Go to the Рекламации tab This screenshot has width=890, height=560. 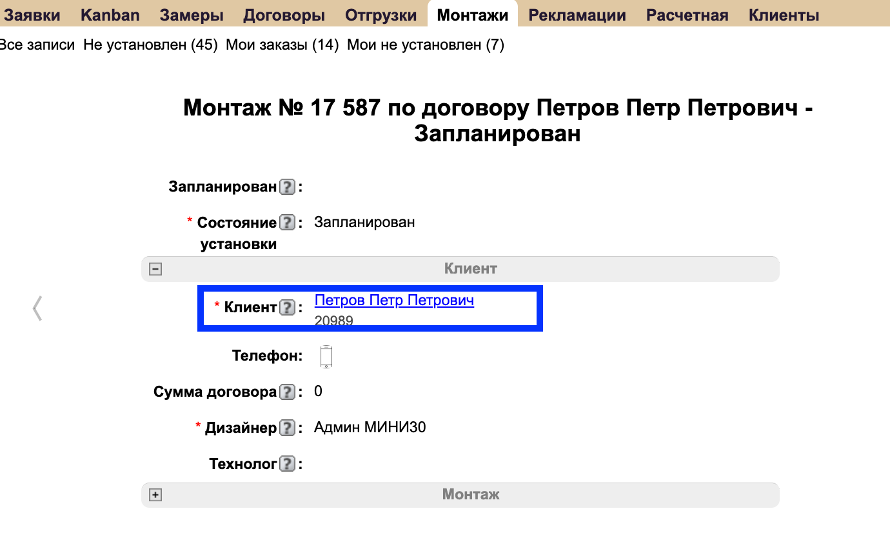point(577,15)
